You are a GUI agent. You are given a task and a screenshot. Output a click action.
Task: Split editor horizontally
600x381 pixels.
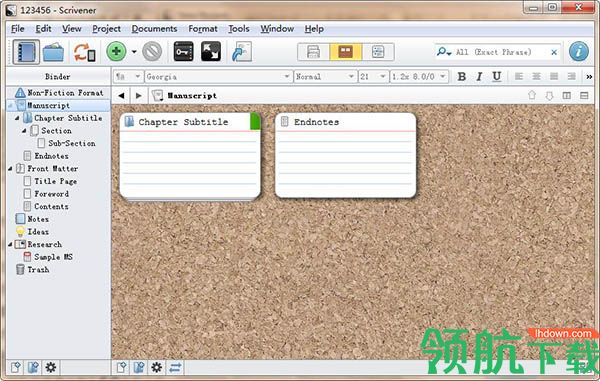[x=584, y=96]
